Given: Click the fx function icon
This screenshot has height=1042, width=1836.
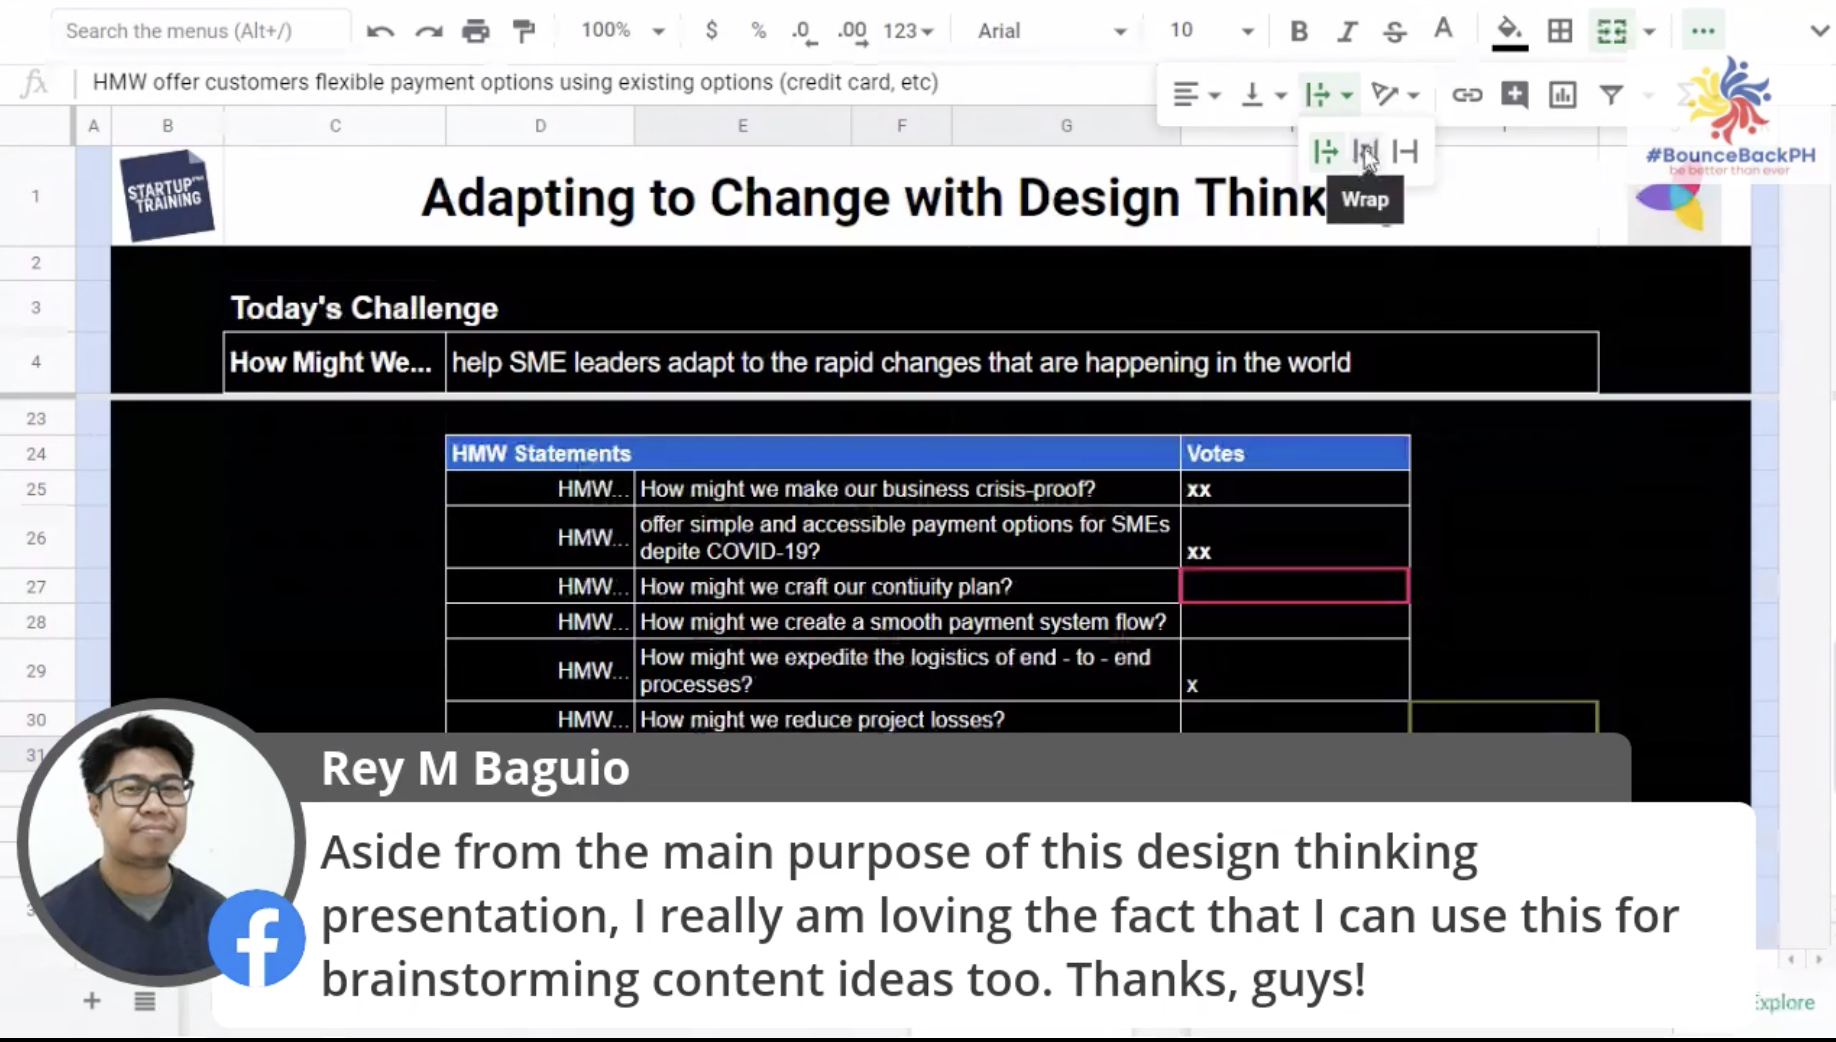Looking at the screenshot, I should tap(34, 82).
